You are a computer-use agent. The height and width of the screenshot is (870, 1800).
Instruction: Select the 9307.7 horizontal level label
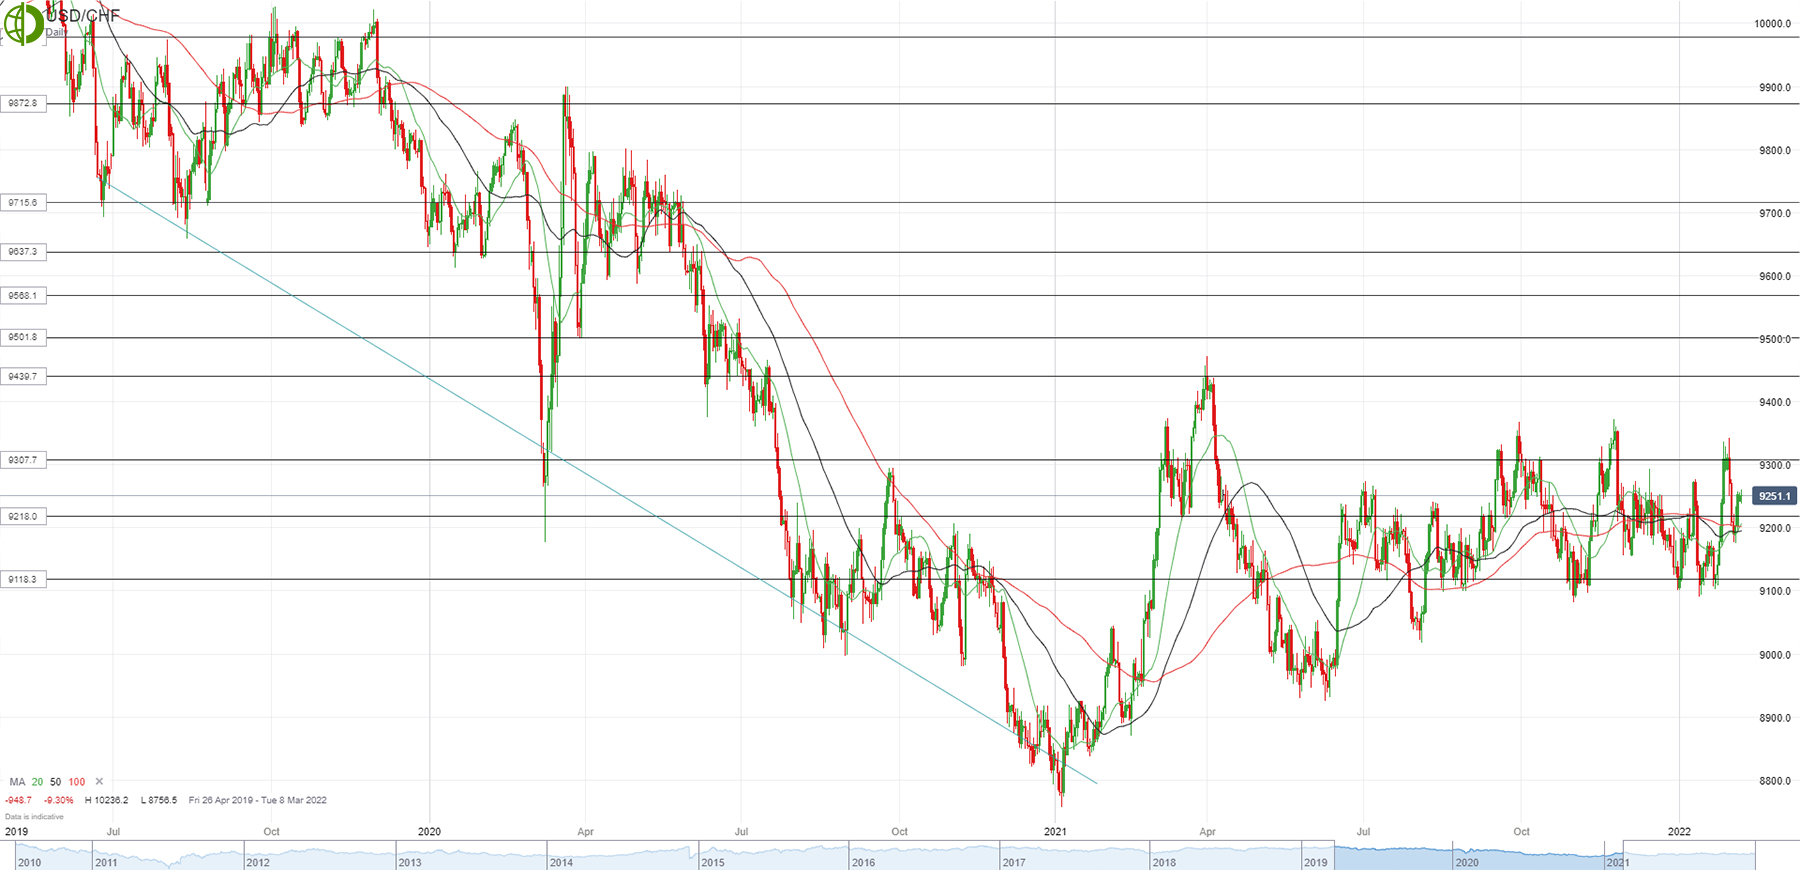[x=23, y=461]
